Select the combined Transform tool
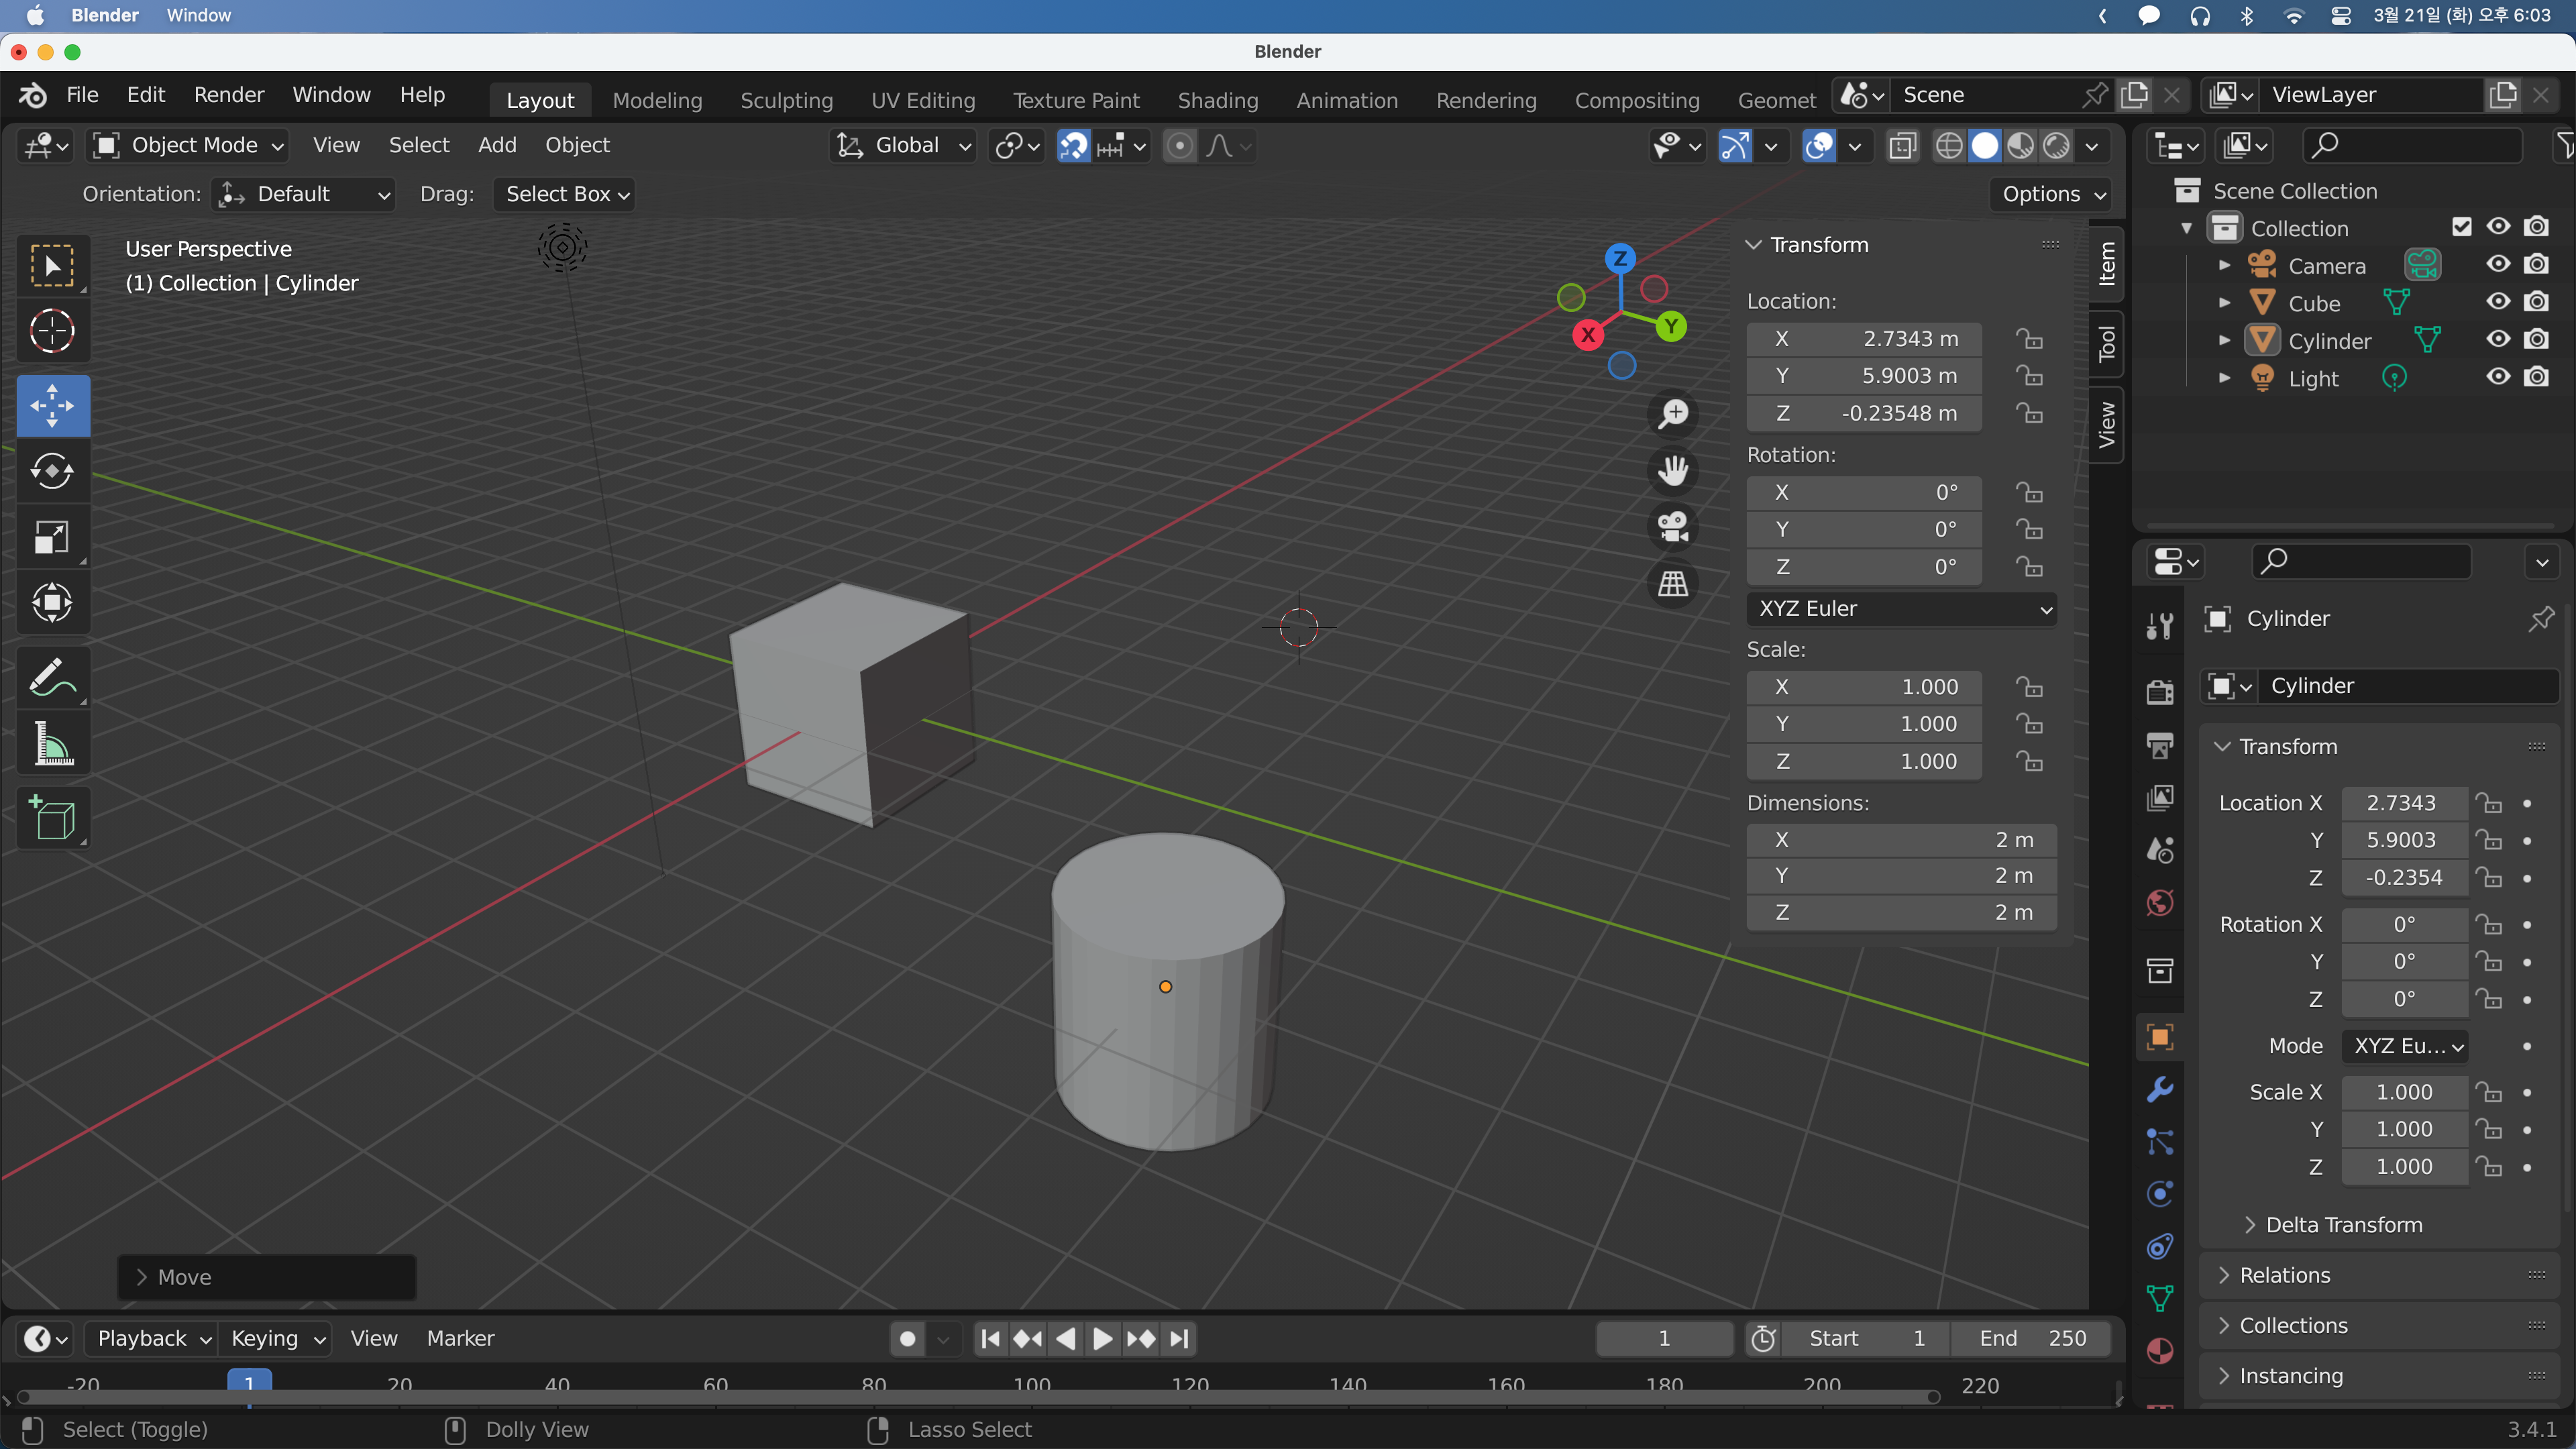 (x=52, y=603)
